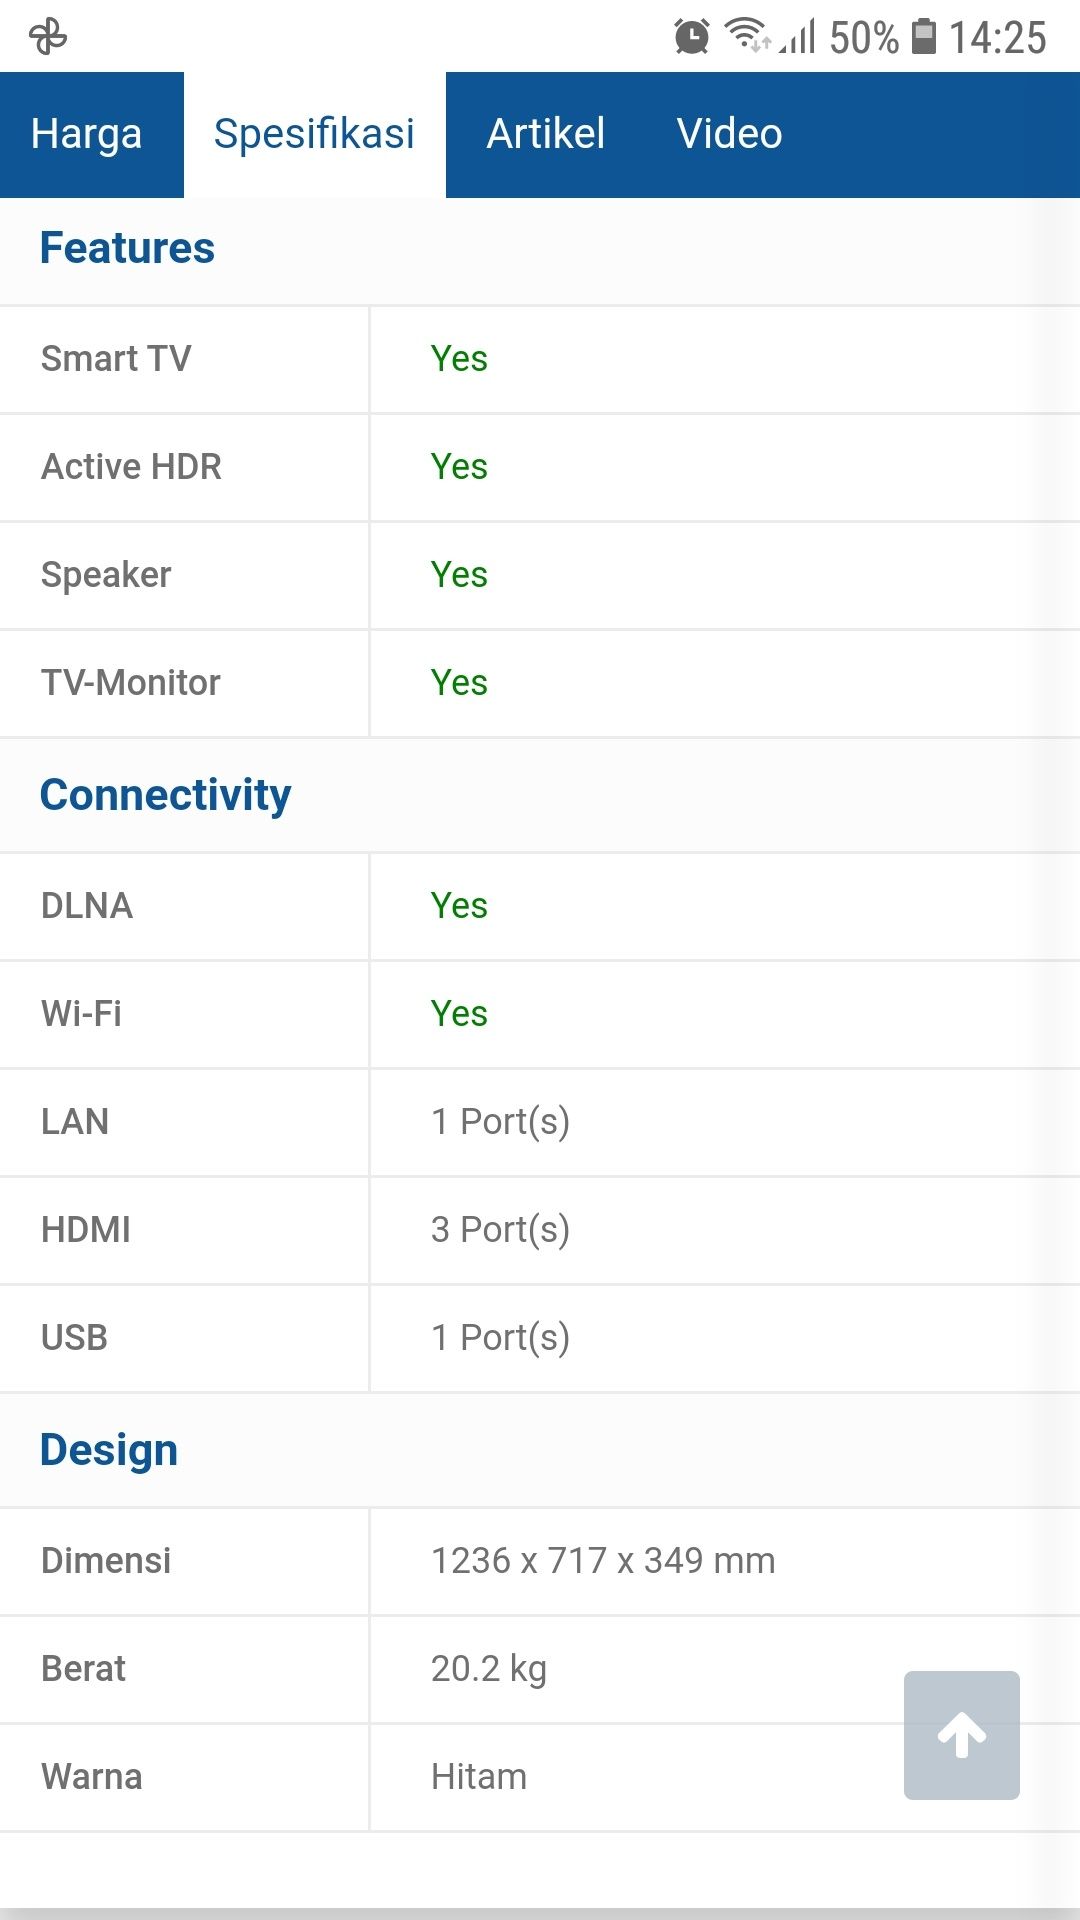Tap the Features section heading
This screenshot has width=1080, height=1920.
pyautogui.click(x=127, y=248)
